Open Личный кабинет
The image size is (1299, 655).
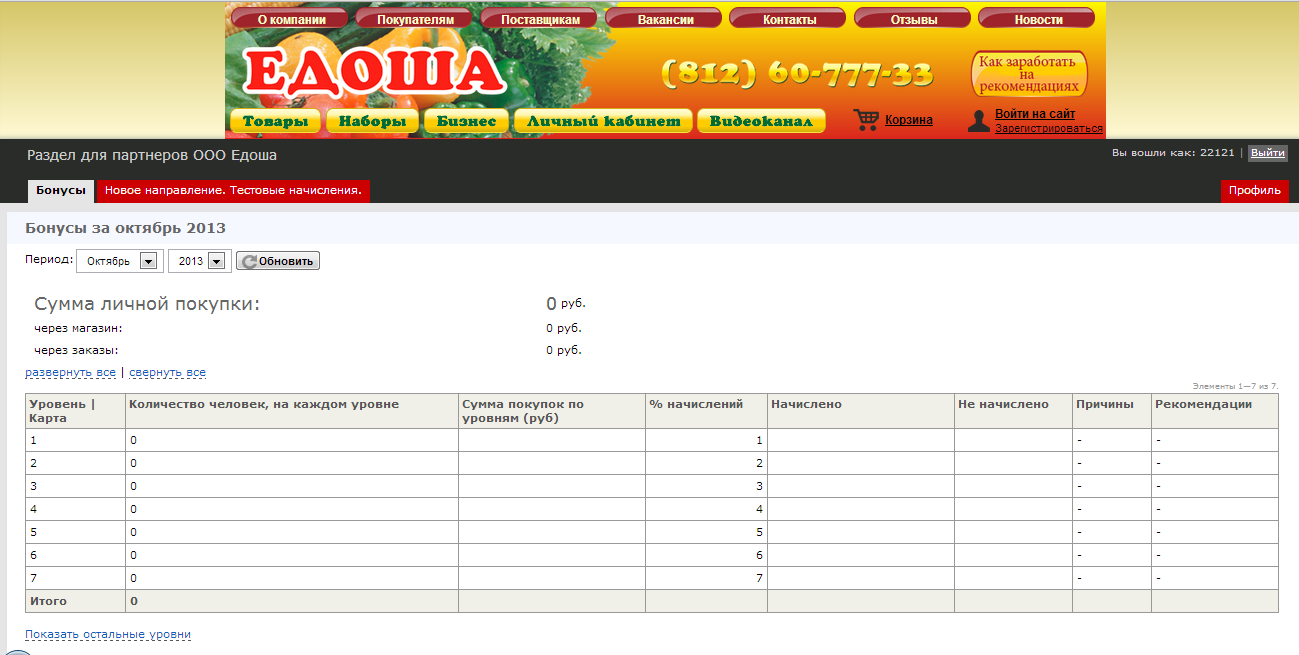click(602, 121)
